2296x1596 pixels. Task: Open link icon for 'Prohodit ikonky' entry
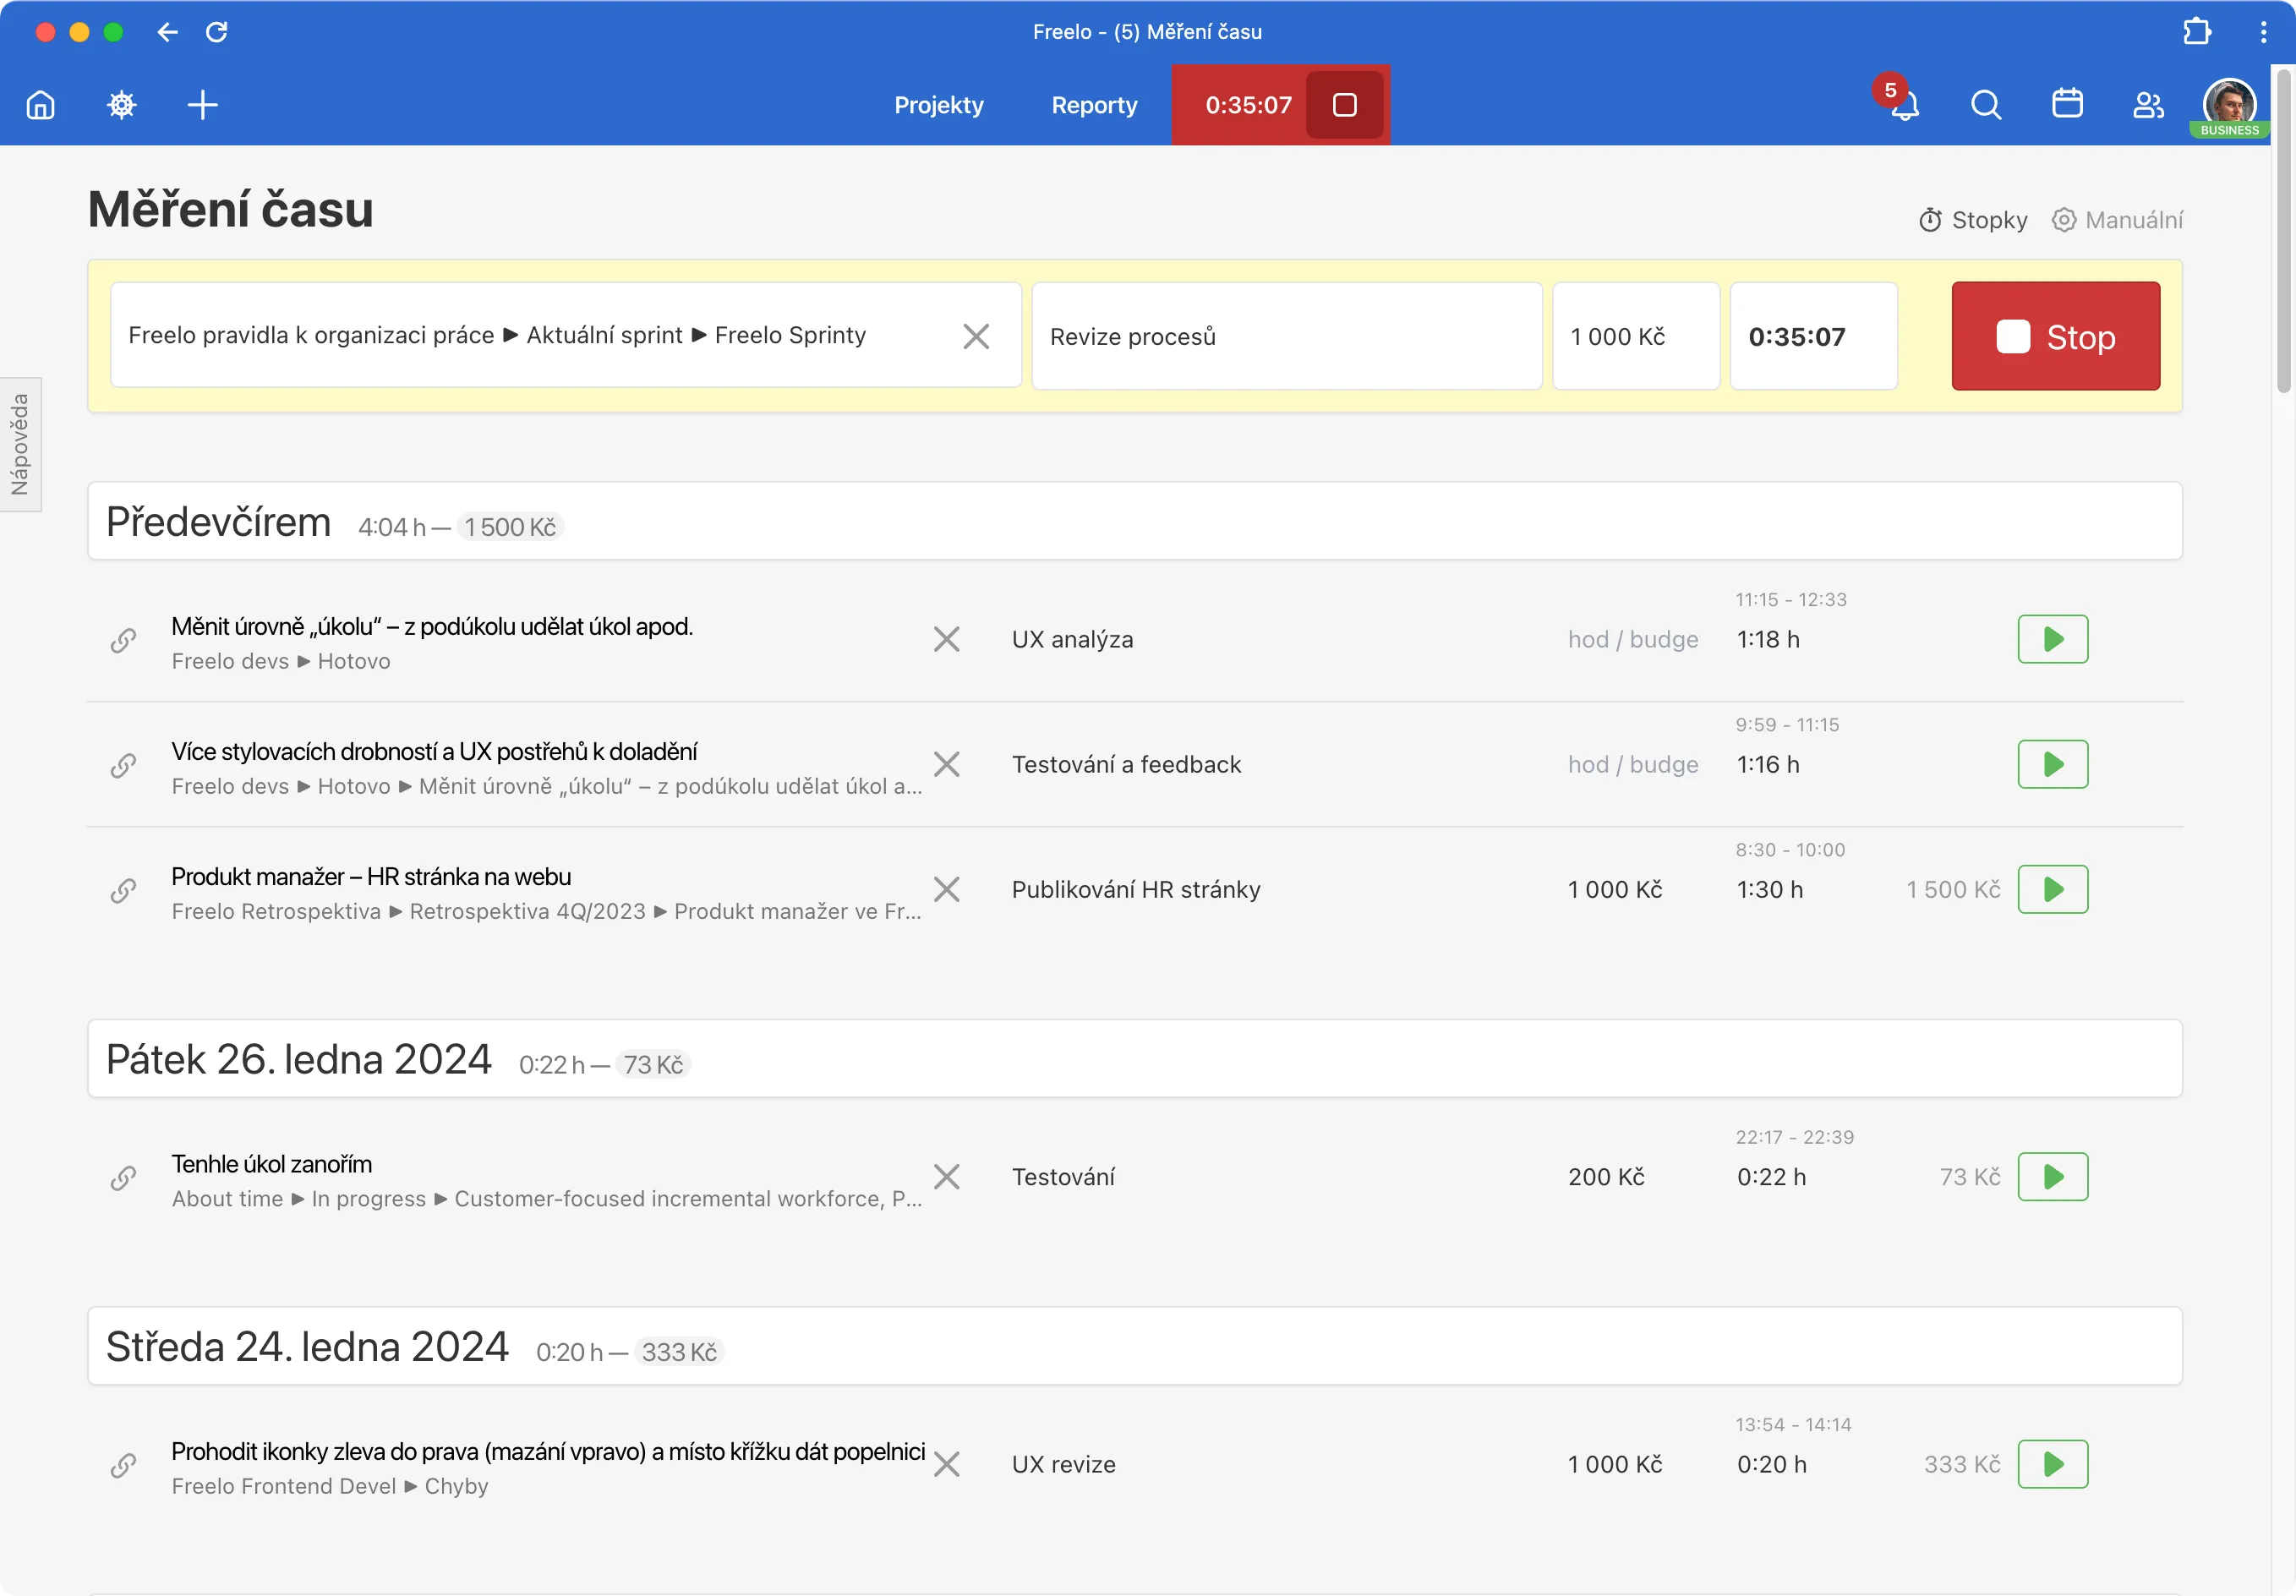(123, 1465)
